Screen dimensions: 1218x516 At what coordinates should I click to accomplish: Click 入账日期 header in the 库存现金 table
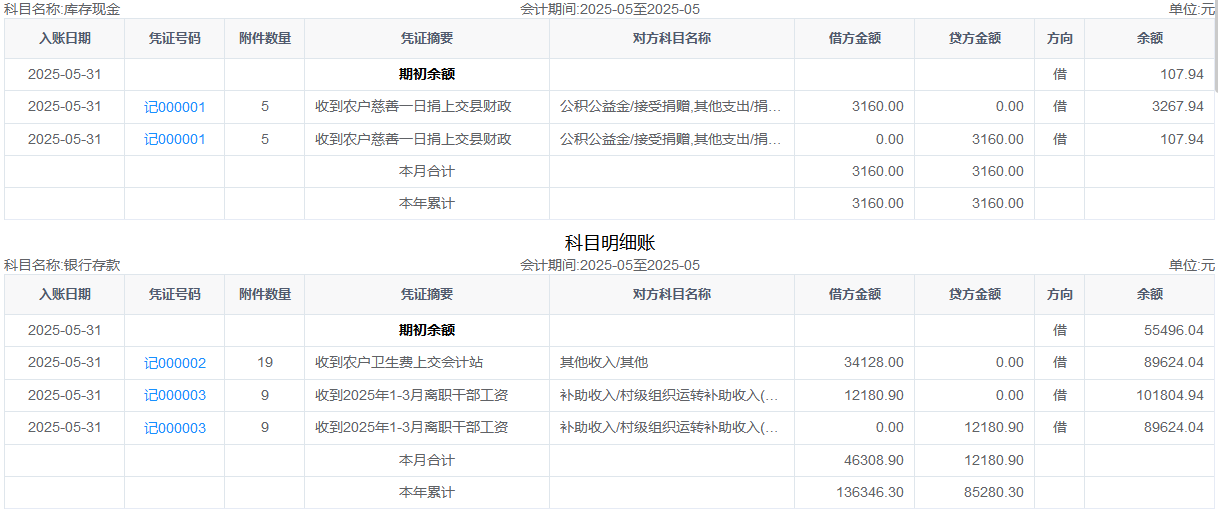(x=64, y=38)
